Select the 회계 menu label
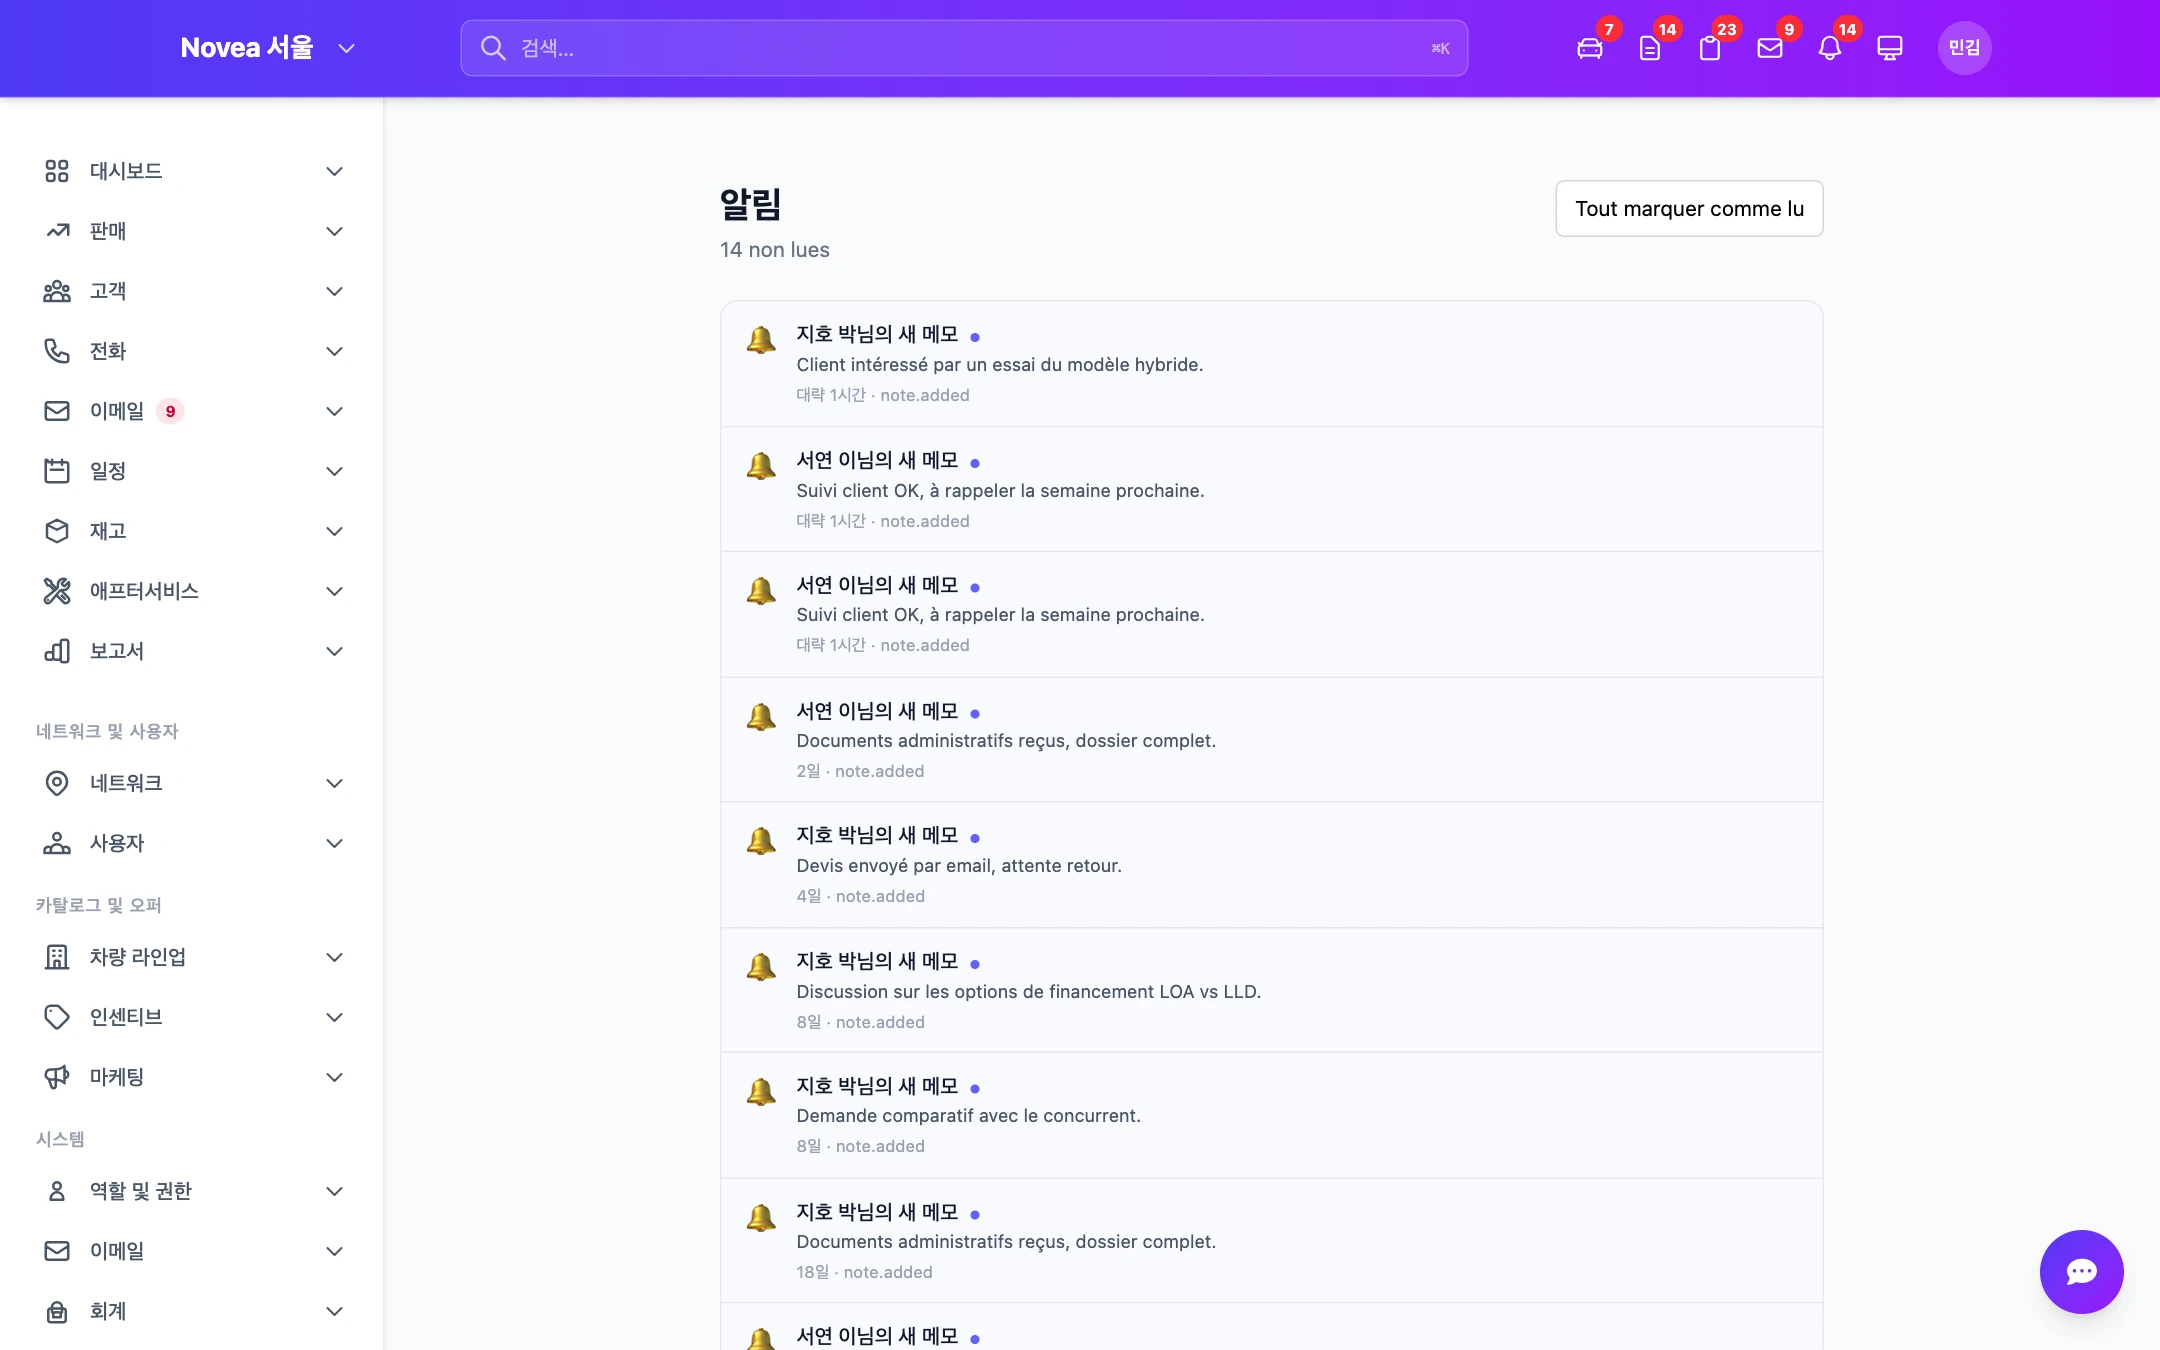 tap(108, 1311)
